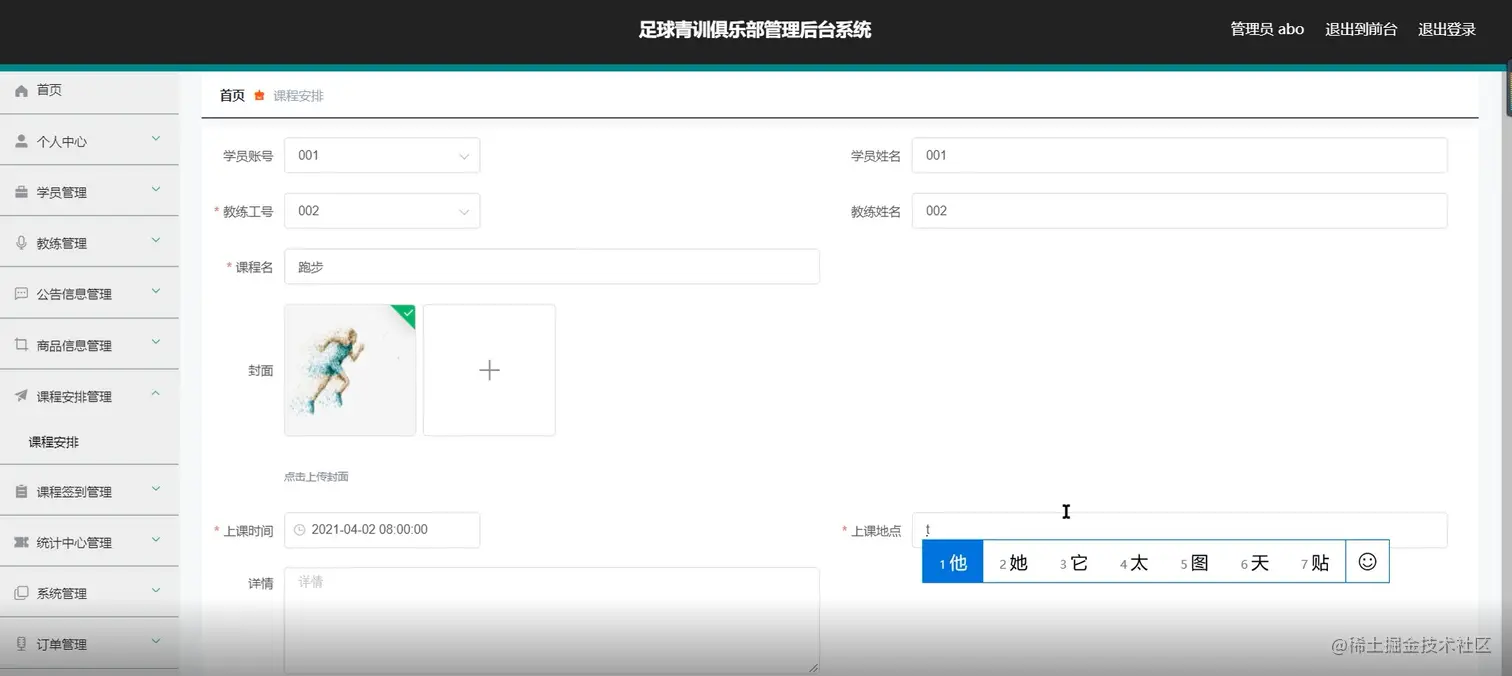Open the 统计中心管理 menu label
The height and width of the screenshot is (676, 1512).
(74, 542)
